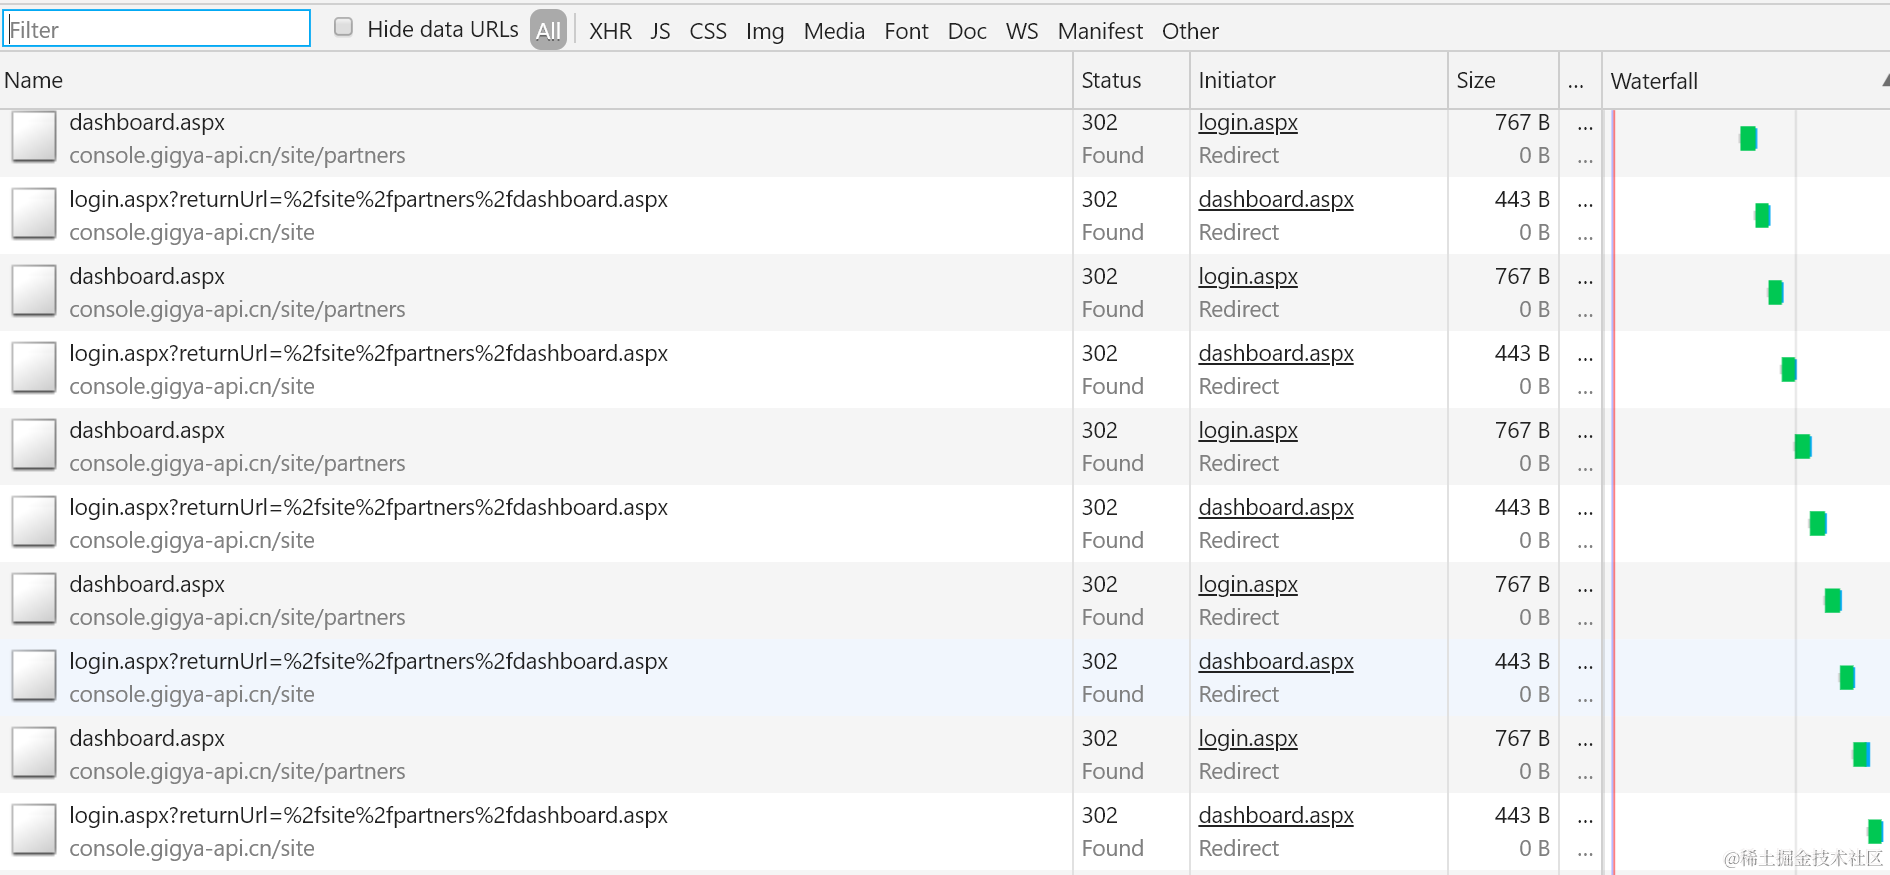Click waterfall bar of topmost dashboard.aspx request

[x=1748, y=138]
